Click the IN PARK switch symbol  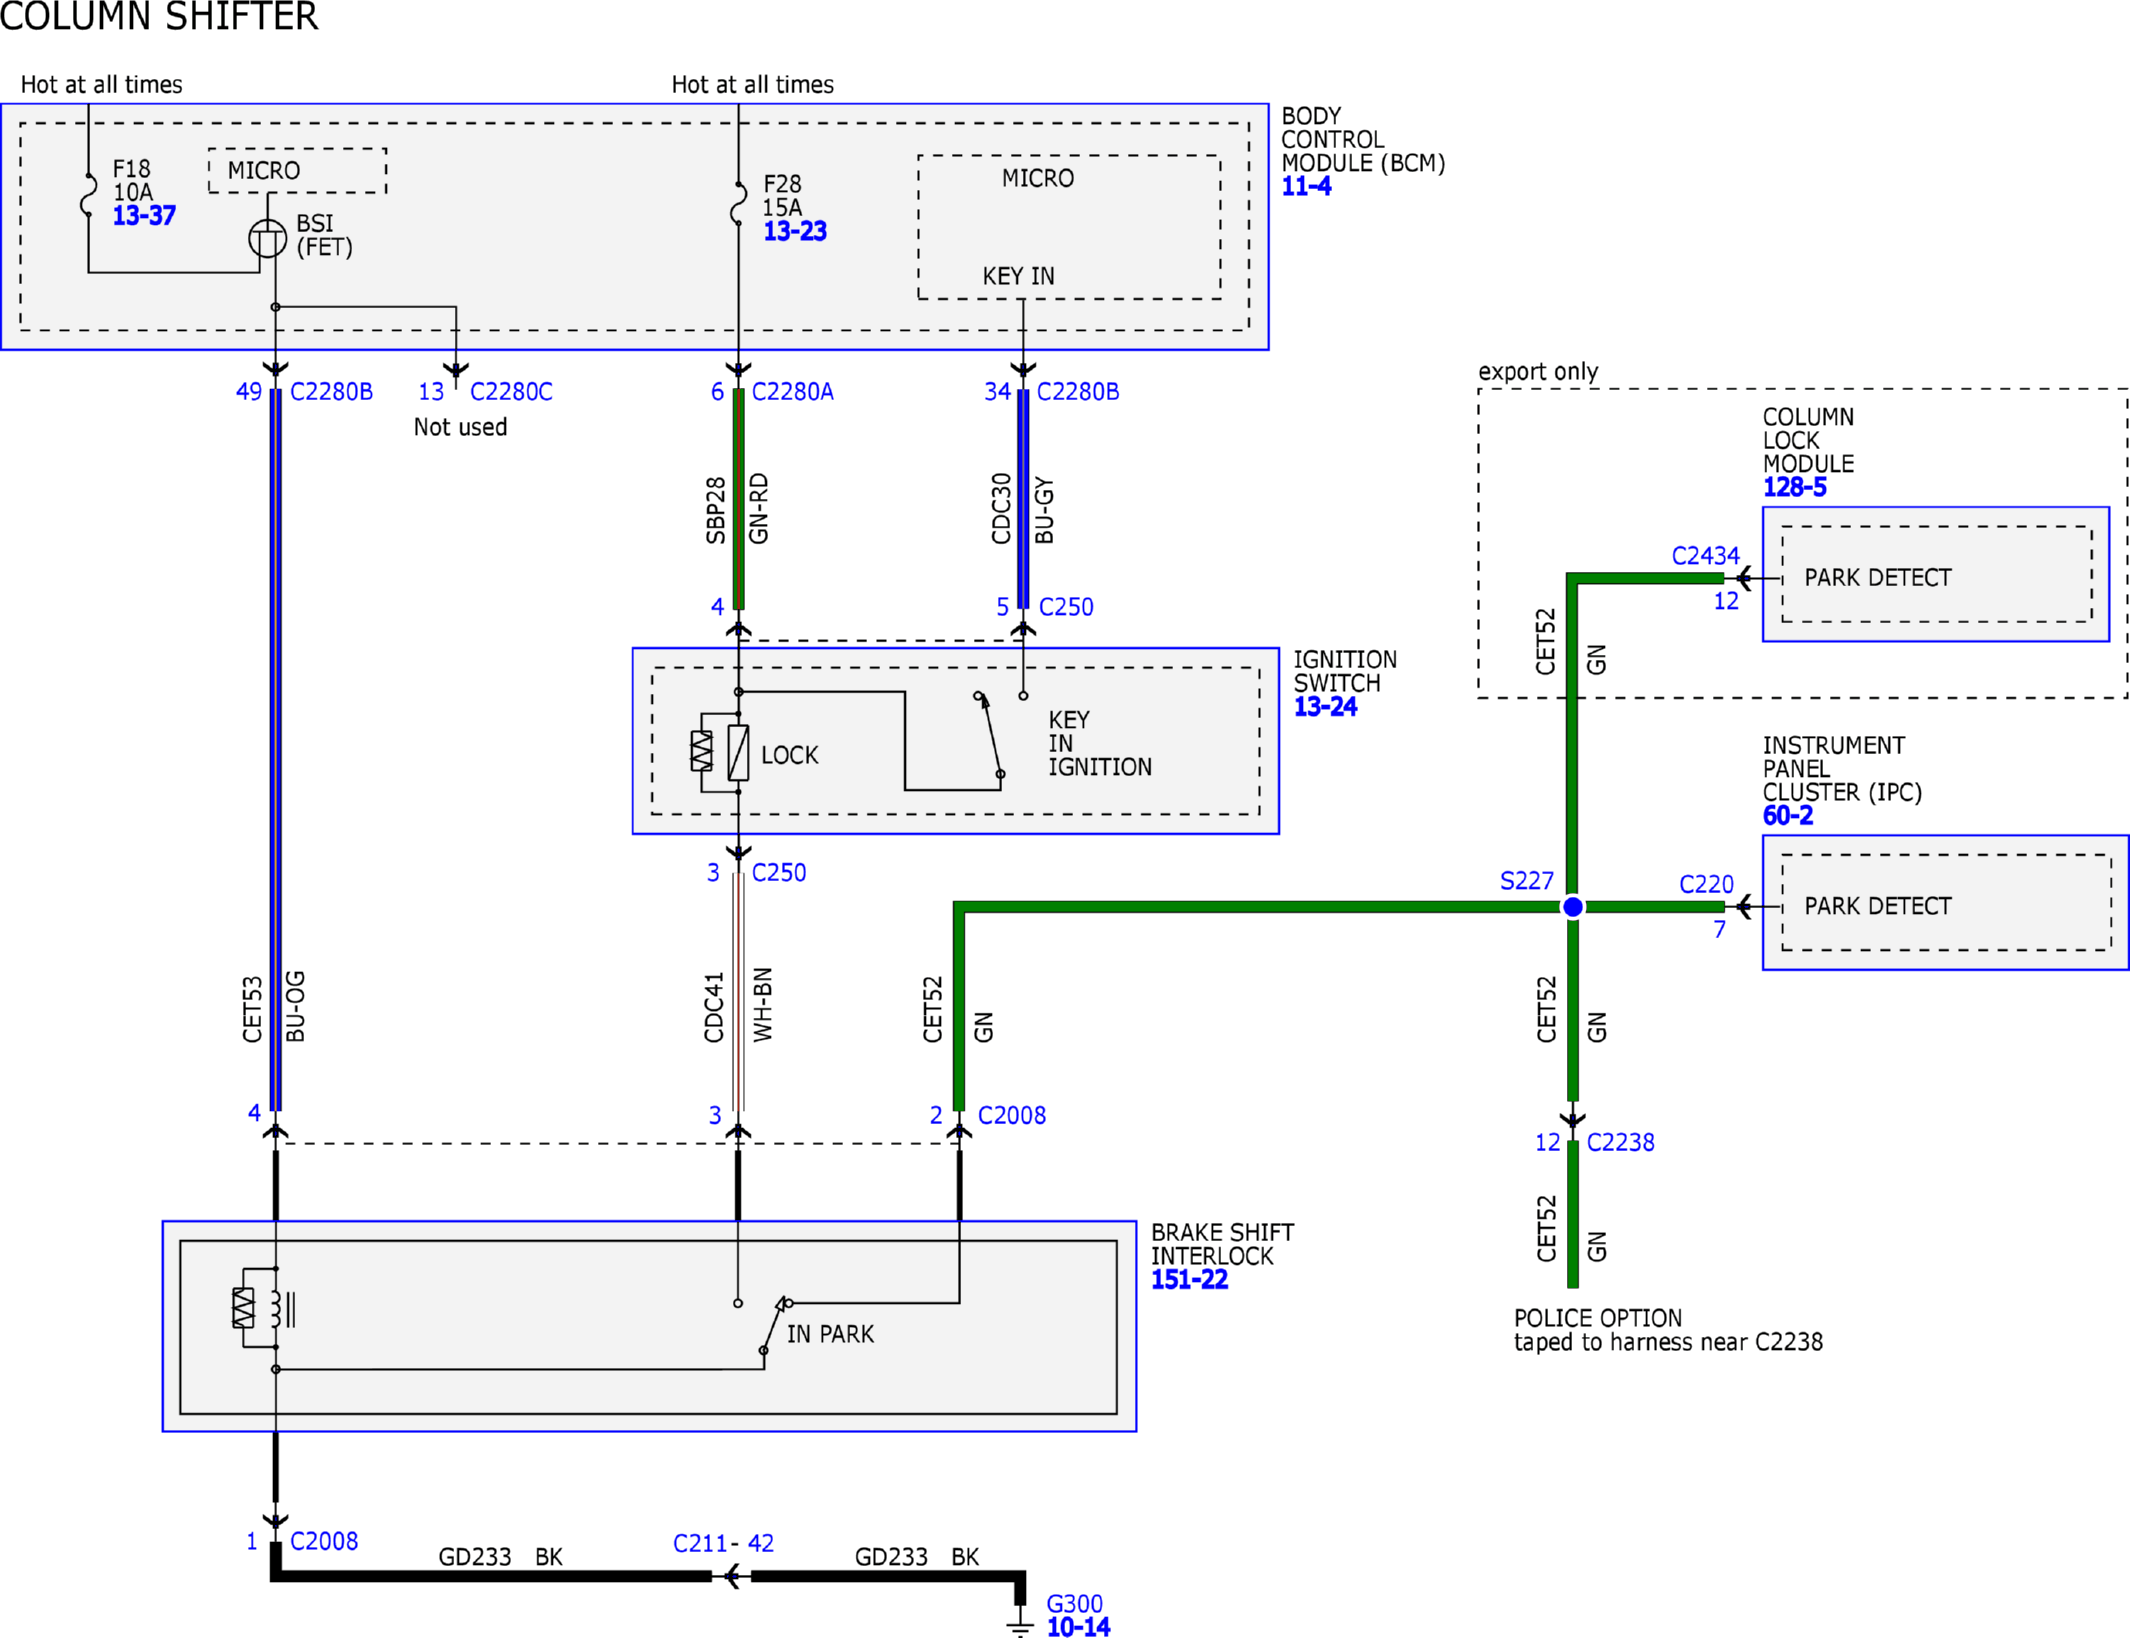(x=776, y=1326)
